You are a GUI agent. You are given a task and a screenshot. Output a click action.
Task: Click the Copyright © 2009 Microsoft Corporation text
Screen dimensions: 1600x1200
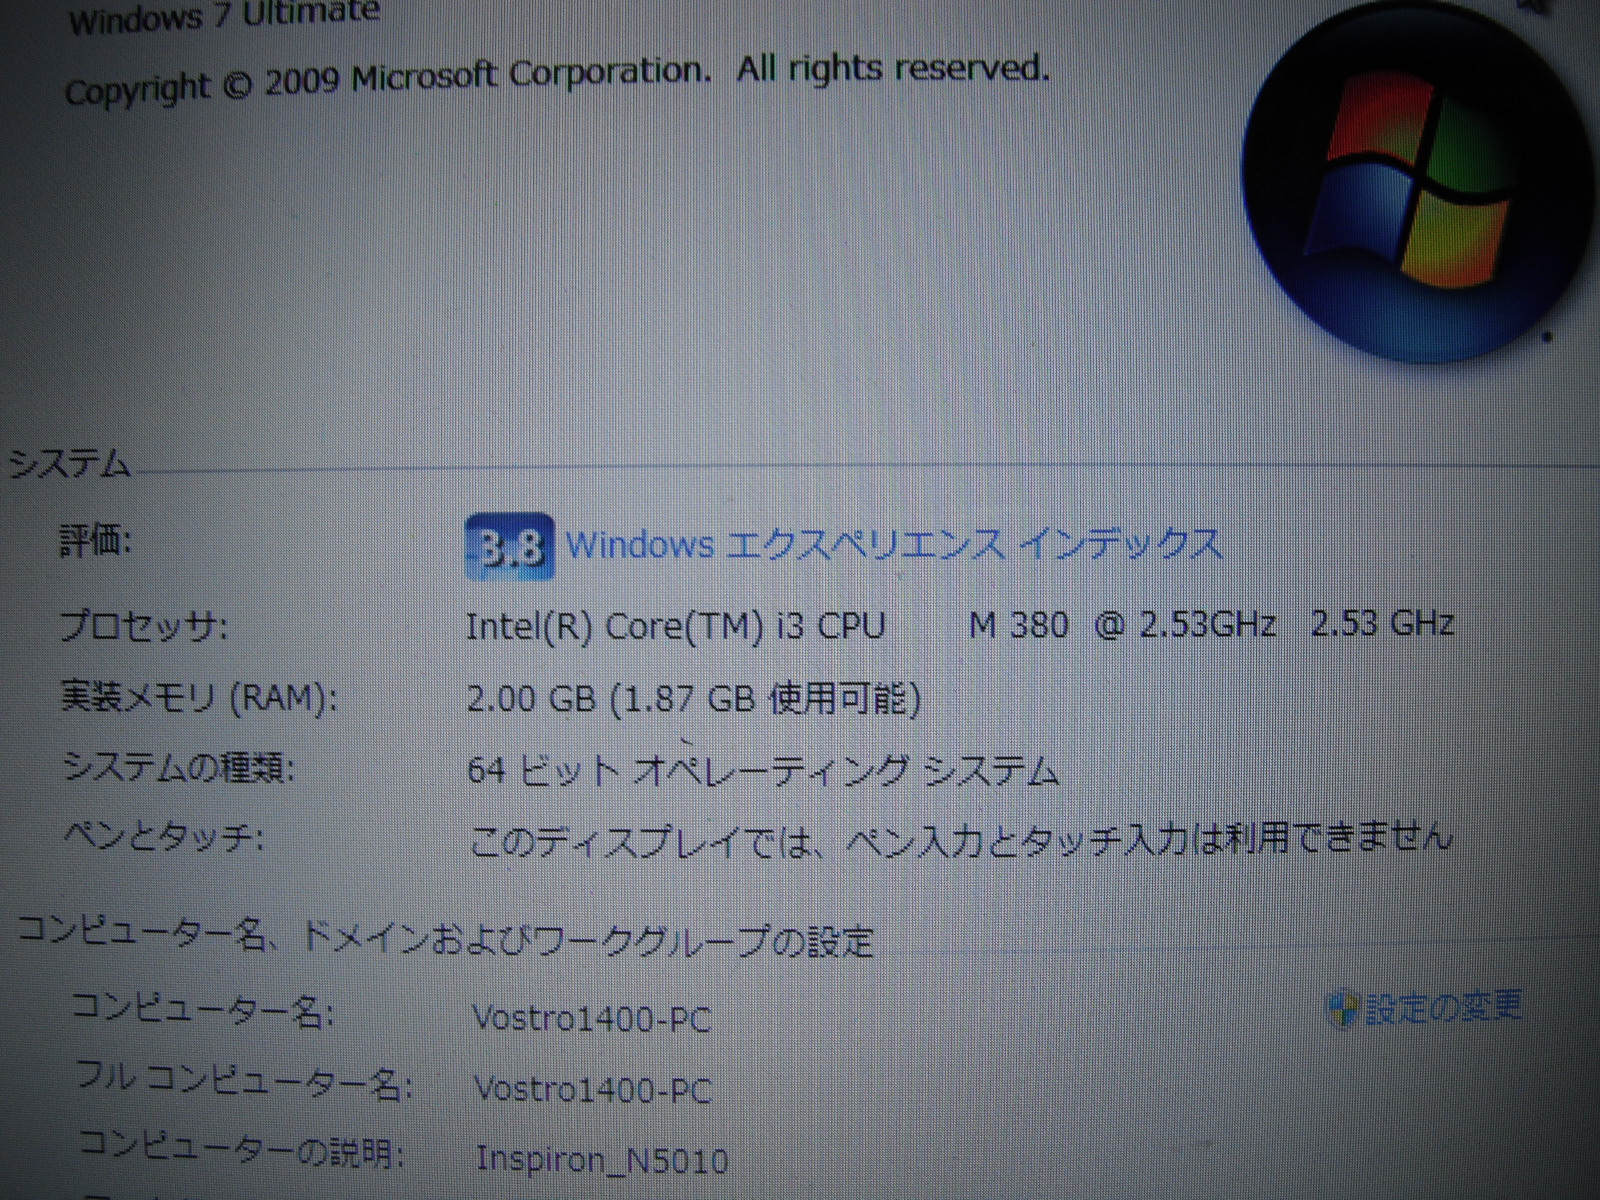coord(387,80)
